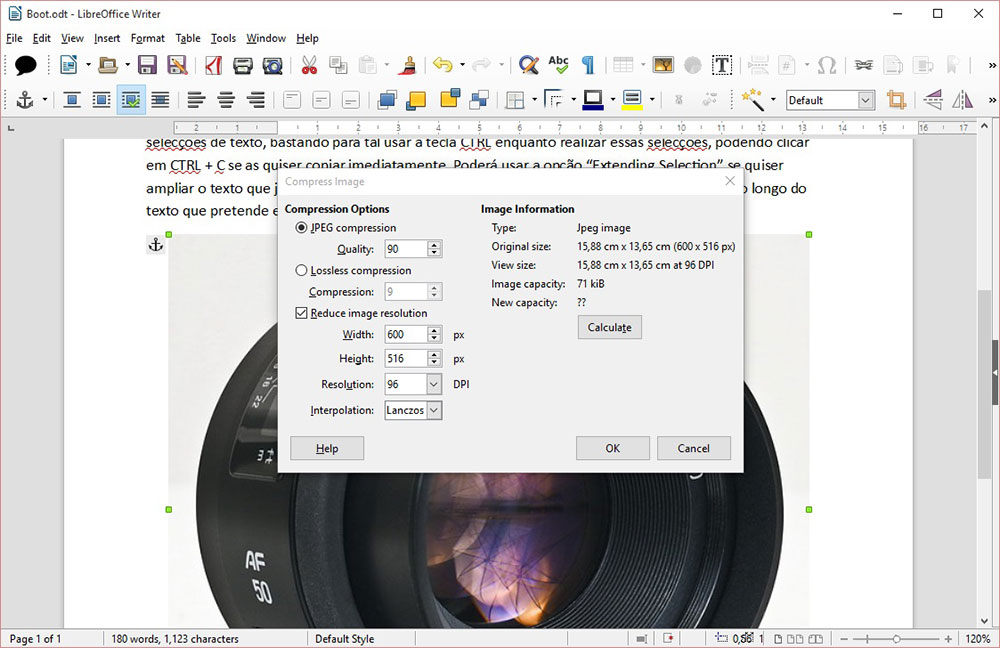
Task: Select the highlighted Optimal Page Wrap icon
Action: pyautogui.click(x=131, y=100)
